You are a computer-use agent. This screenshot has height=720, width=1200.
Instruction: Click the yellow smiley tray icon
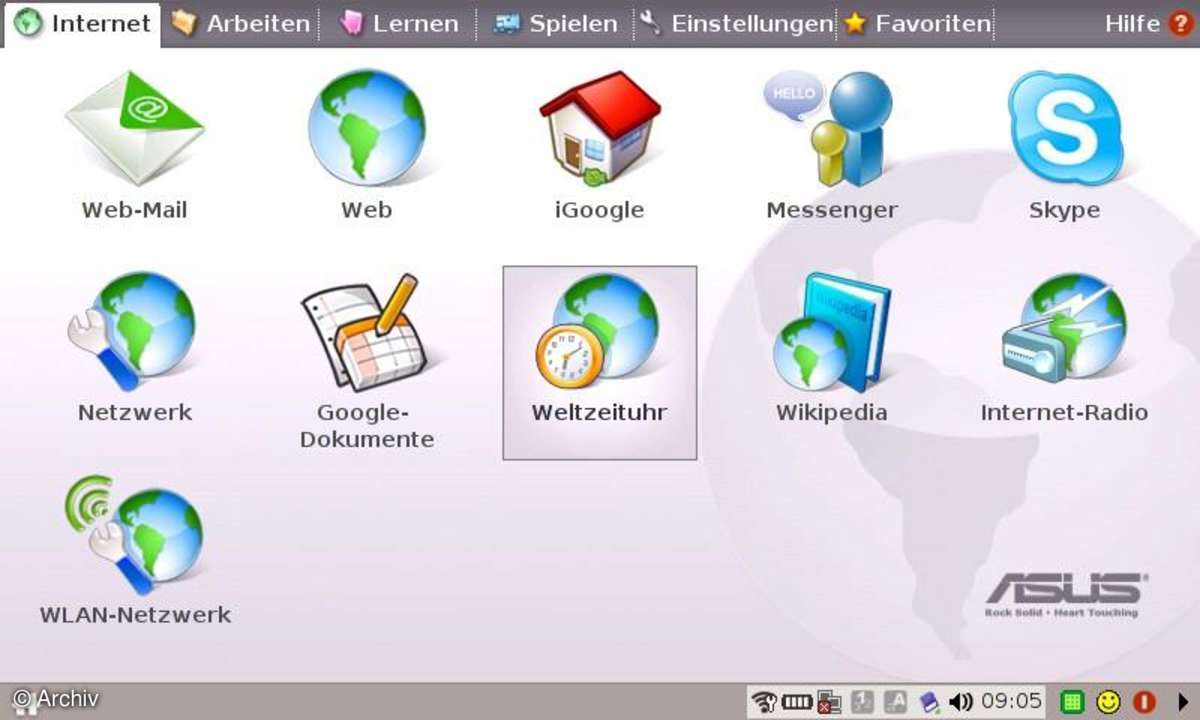pos(1108,702)
